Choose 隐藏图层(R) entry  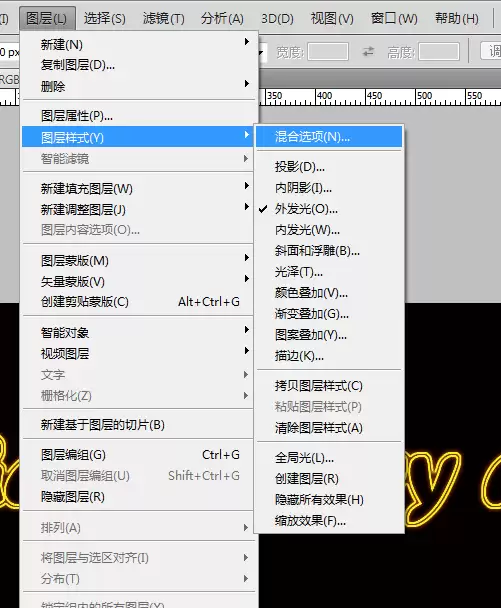138,497
